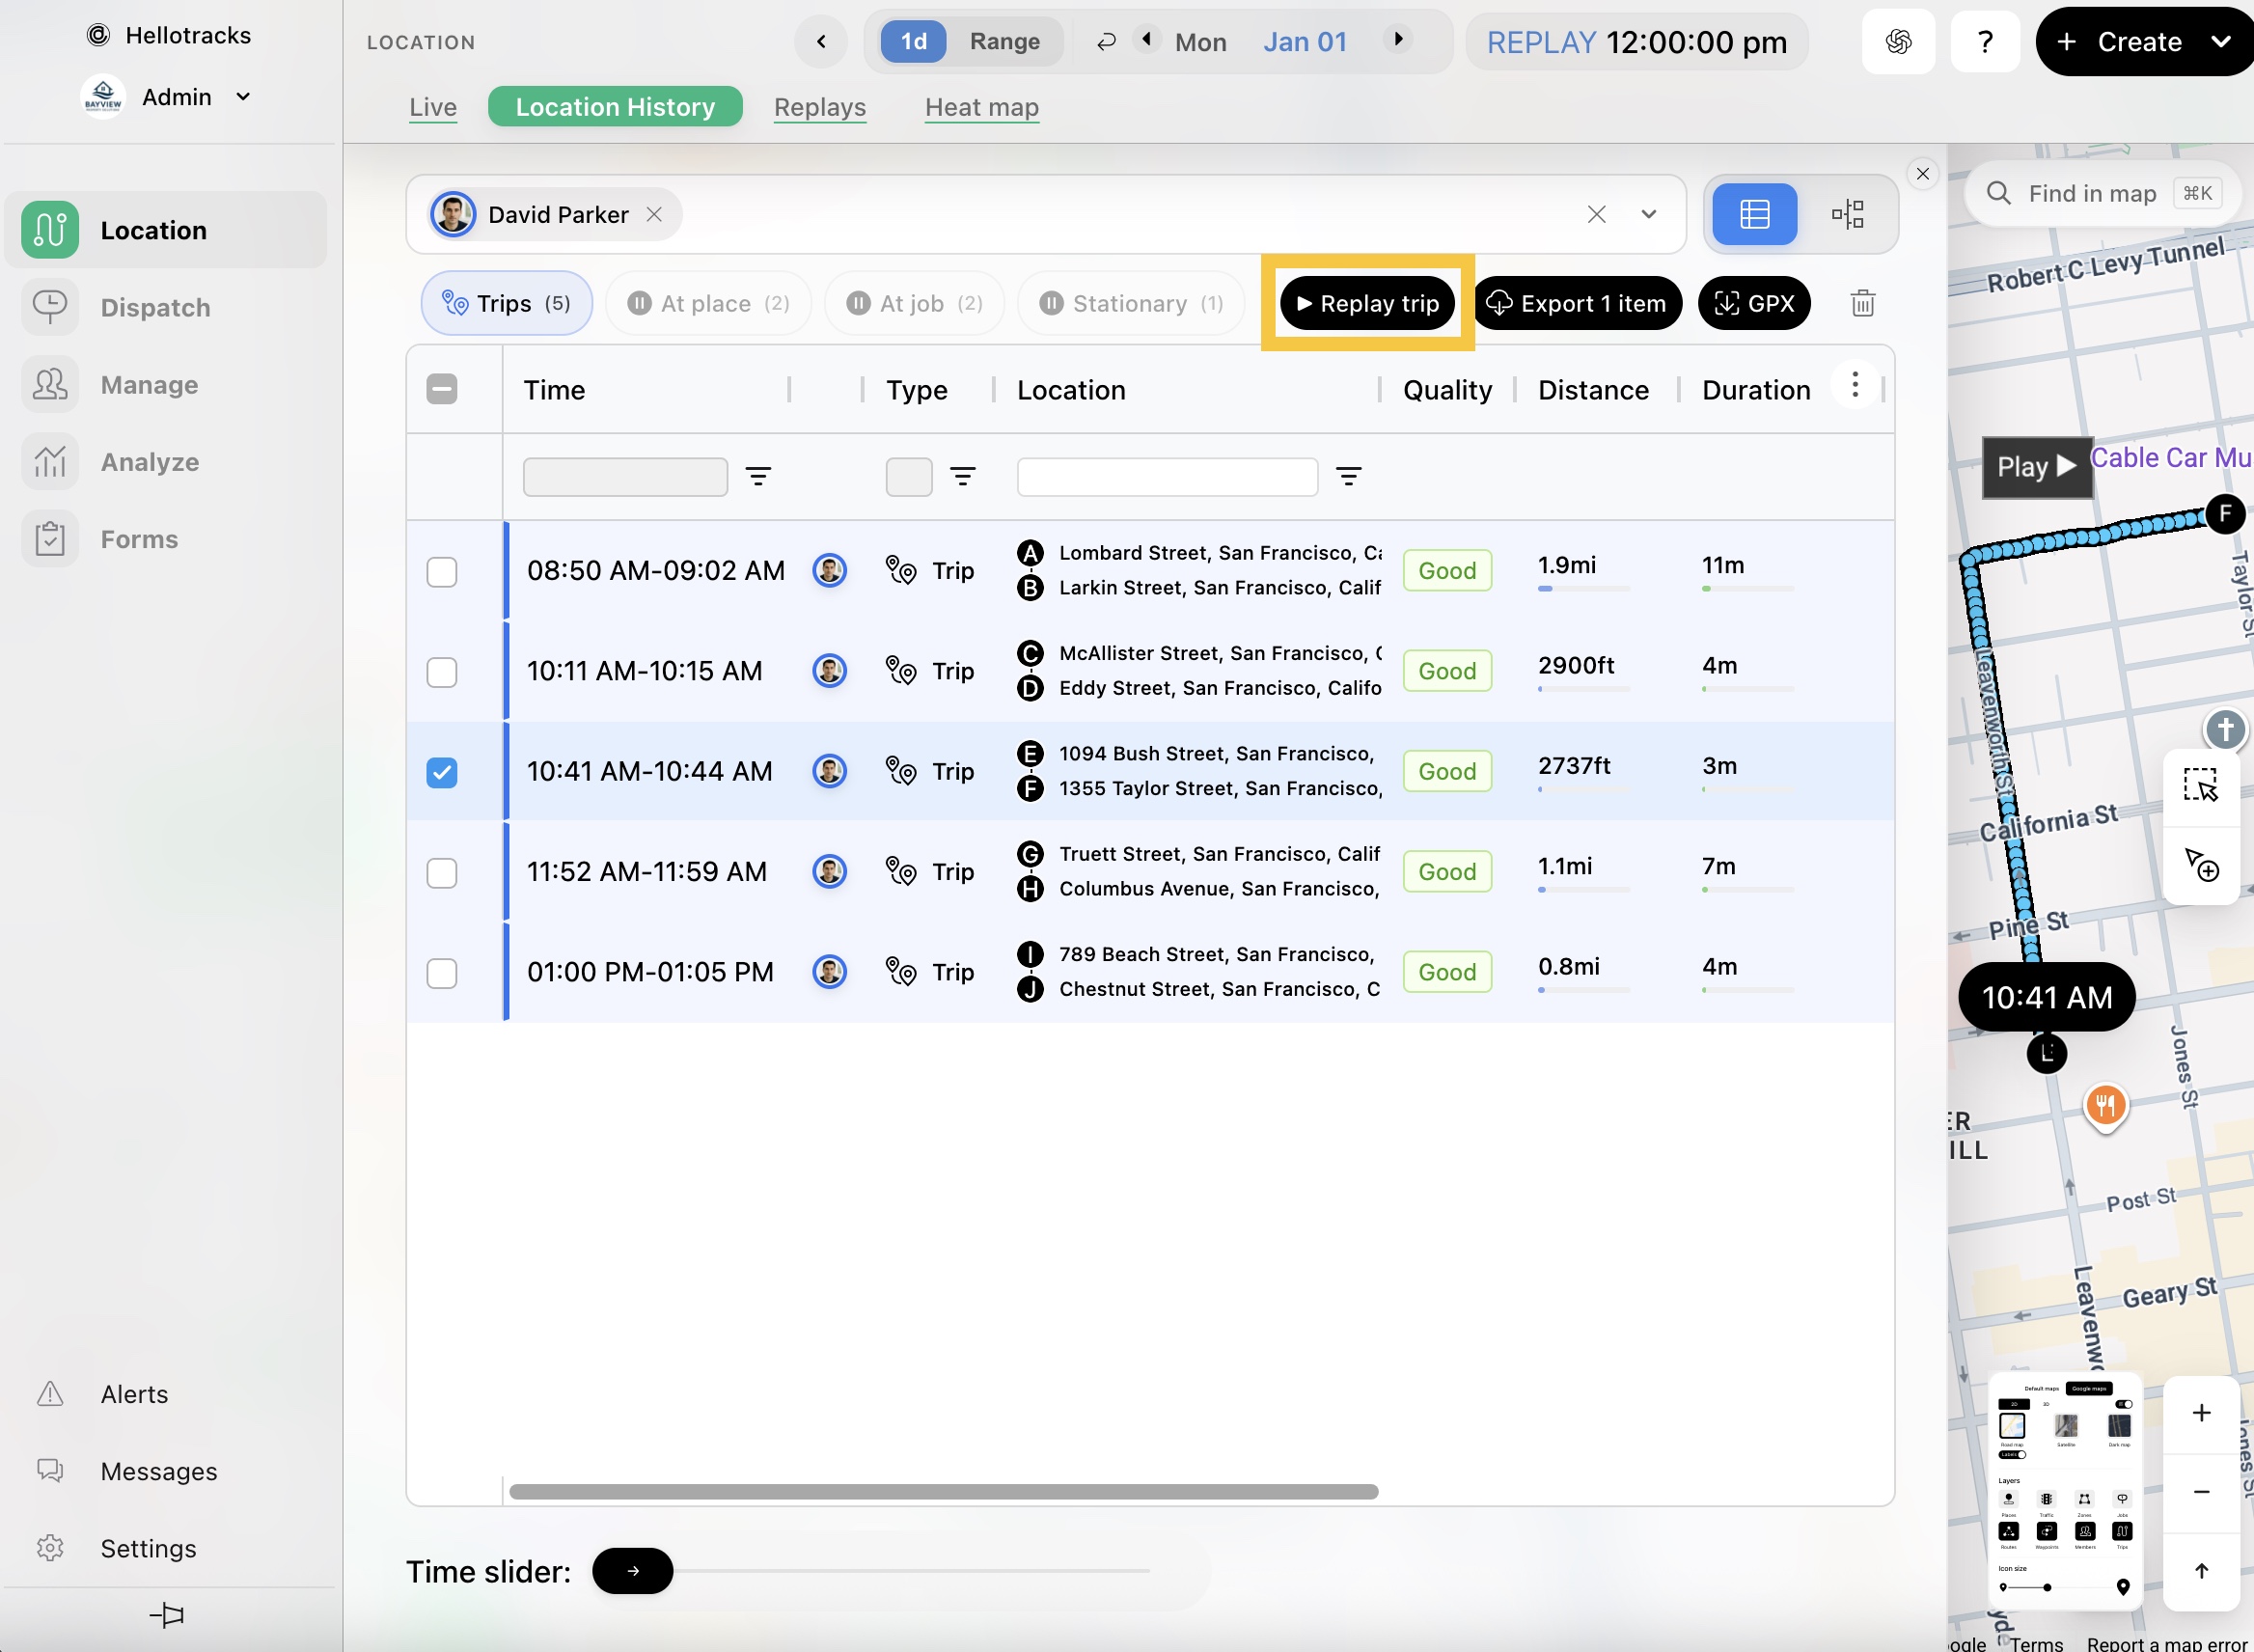Zoom out on the map

click(x=2200, y=1491)
